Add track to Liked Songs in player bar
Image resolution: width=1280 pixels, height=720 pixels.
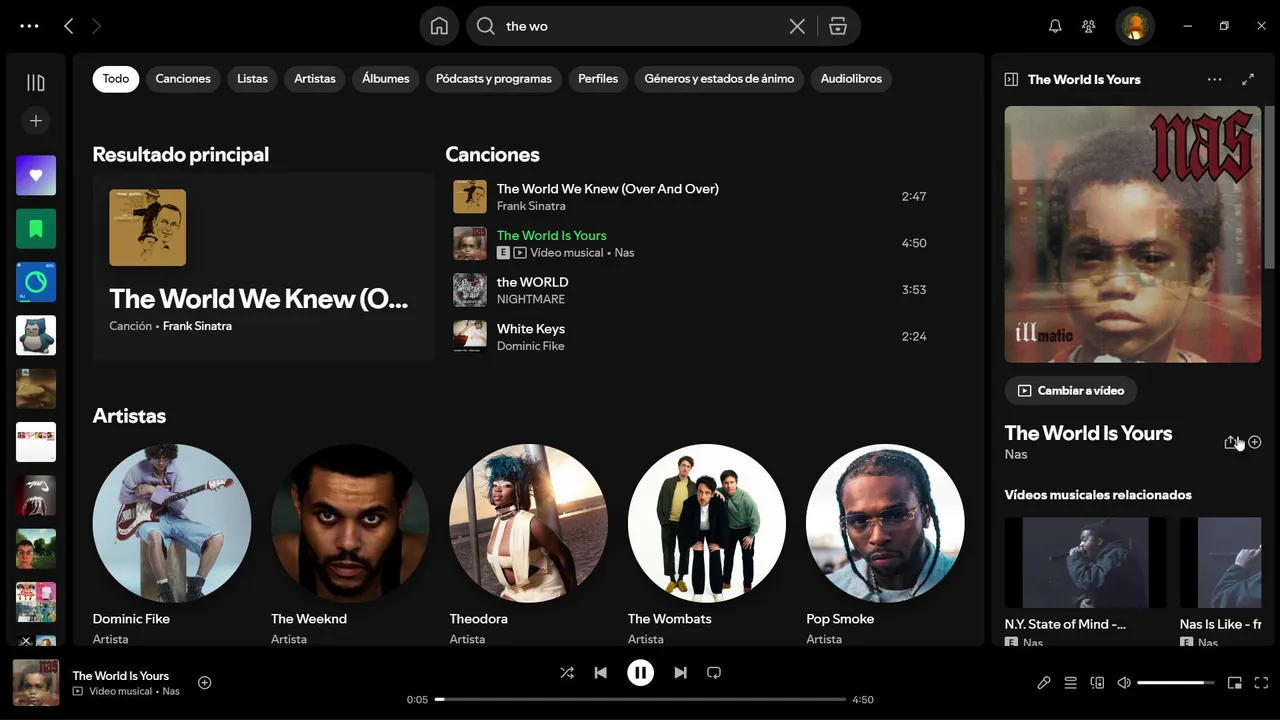[x=205, y=683]
